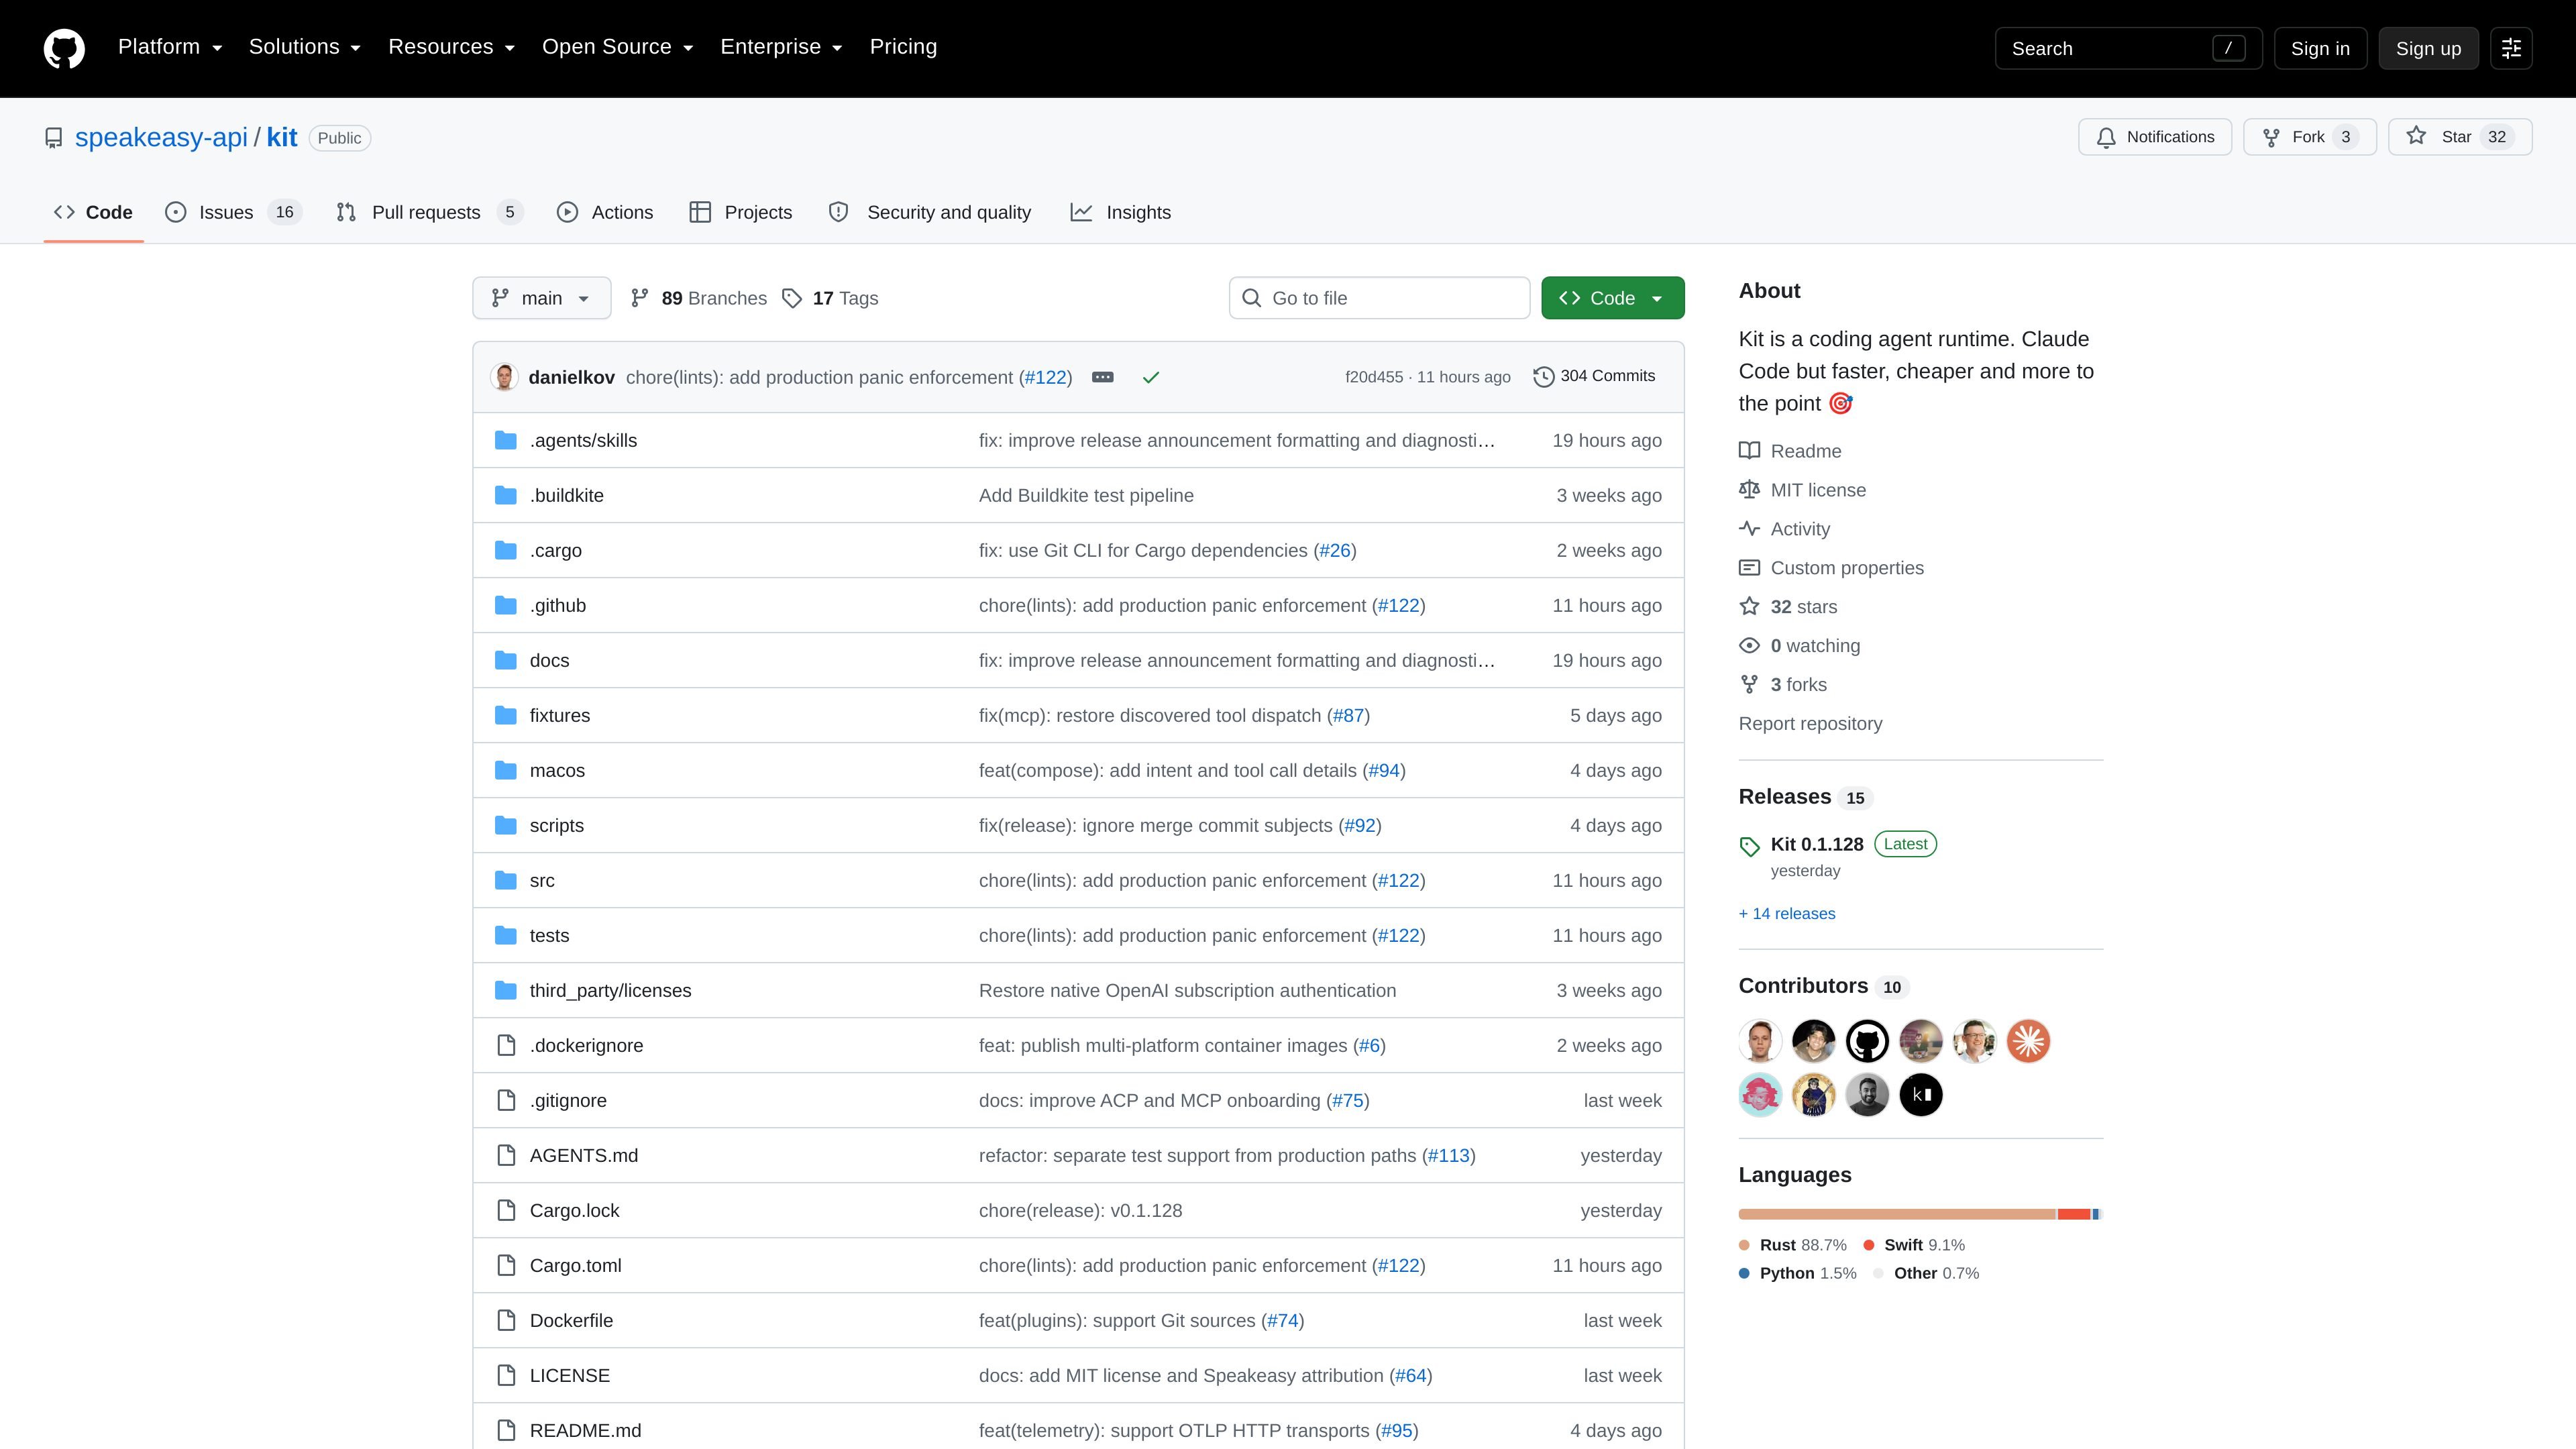Image resolution: width=2576 pixels, height=1449 pixels.
Task: Click the Sign in button
Action: (2320, 48)
